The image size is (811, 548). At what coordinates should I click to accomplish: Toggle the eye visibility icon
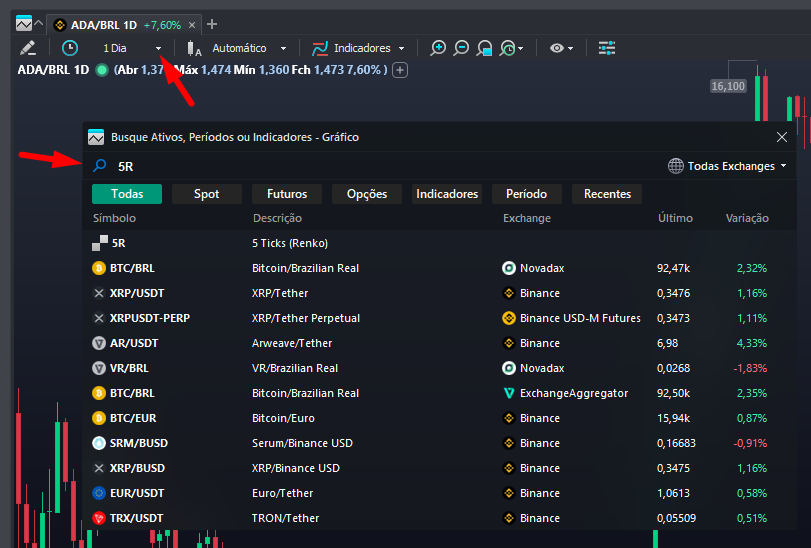(x=557, y=48)
